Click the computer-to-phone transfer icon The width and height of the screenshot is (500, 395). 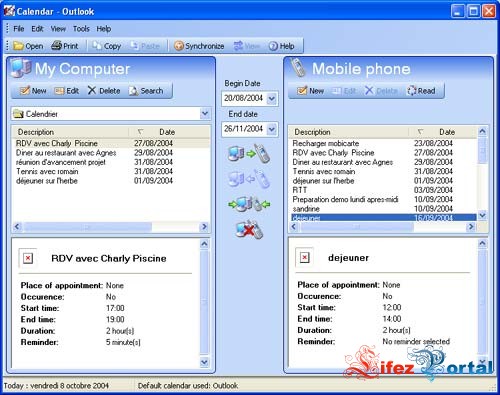coord(249,154)
